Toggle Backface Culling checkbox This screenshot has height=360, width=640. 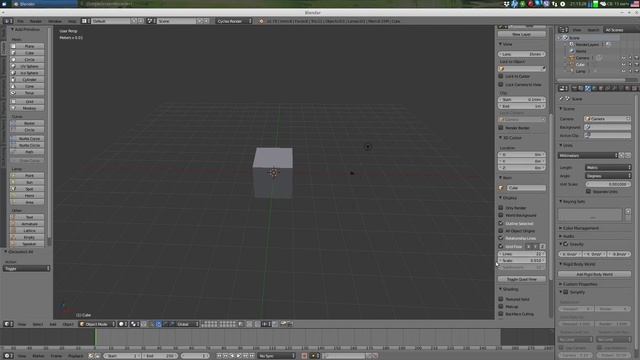pyautogui.click(x=501, y=314)
